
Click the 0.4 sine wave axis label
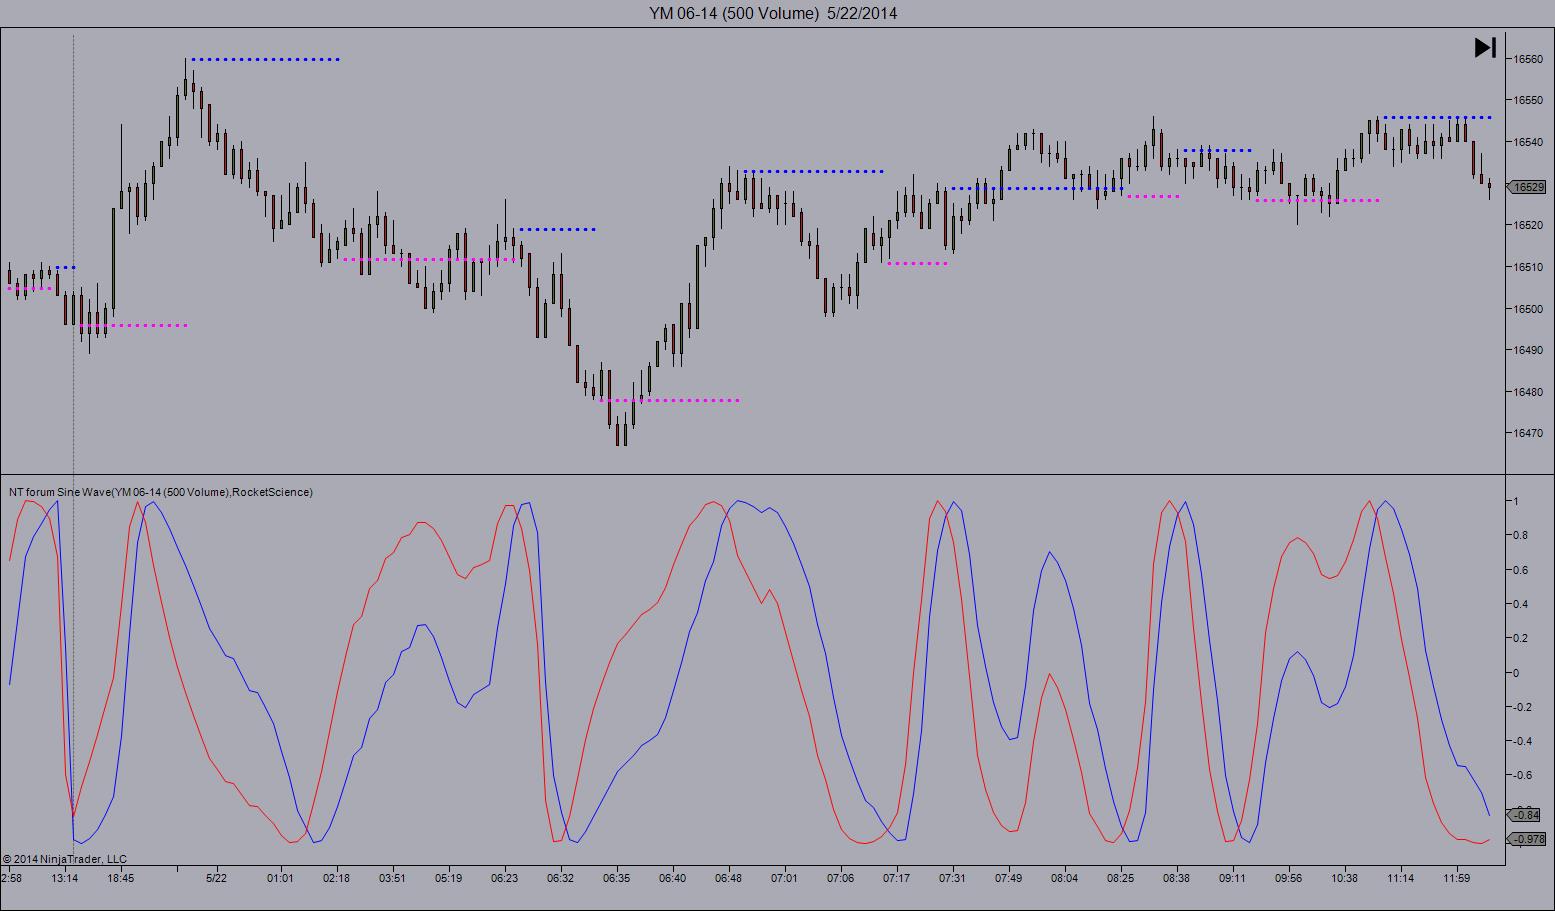(x=1520, y=604)
